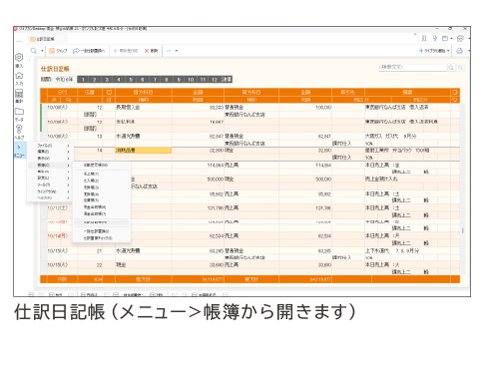Click the round icon at the right end of the lower table header row

[455, 100]
